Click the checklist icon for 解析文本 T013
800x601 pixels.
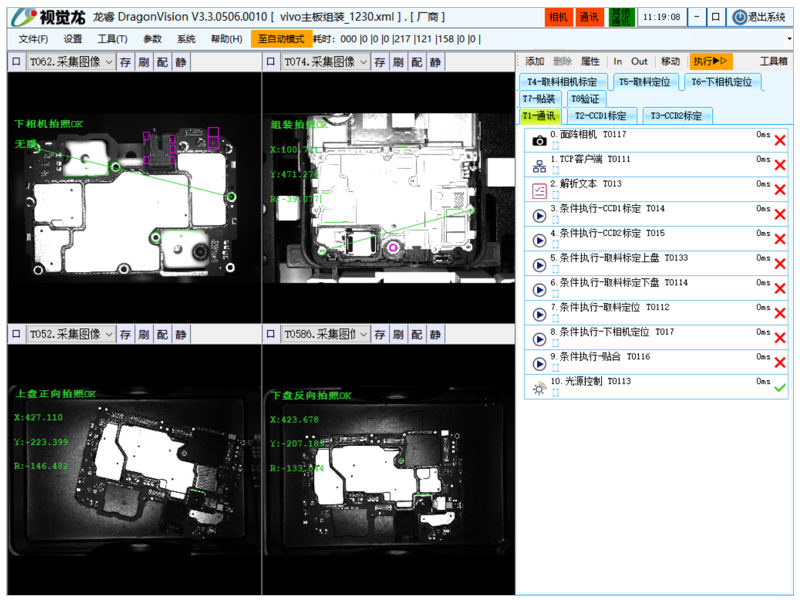[540, 190]
